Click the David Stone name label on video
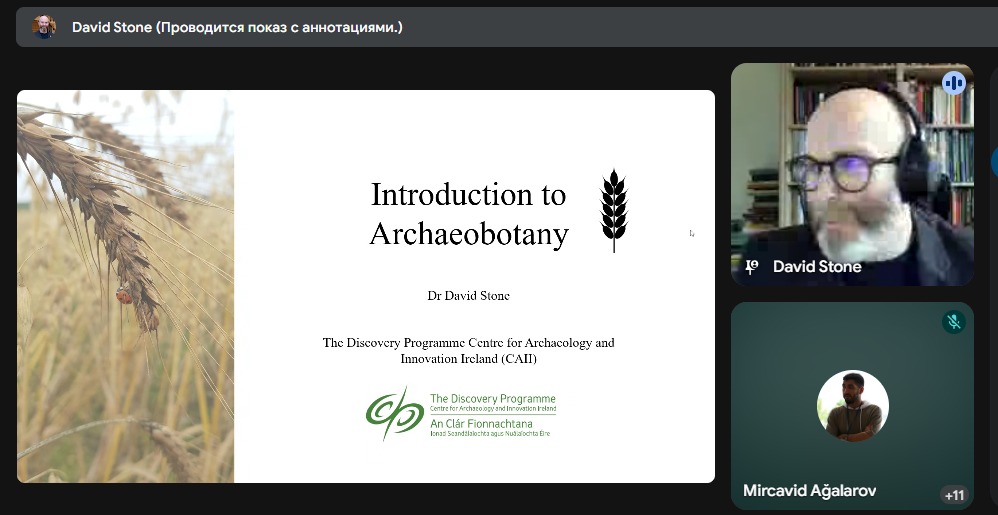The width and height of the screenshot is (998, 515). tap(817, 267)
